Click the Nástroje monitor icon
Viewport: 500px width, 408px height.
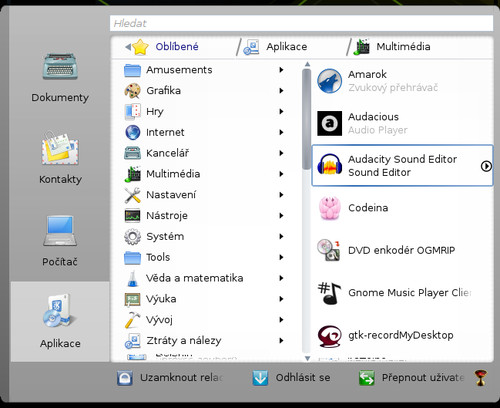tap(132, 216)
